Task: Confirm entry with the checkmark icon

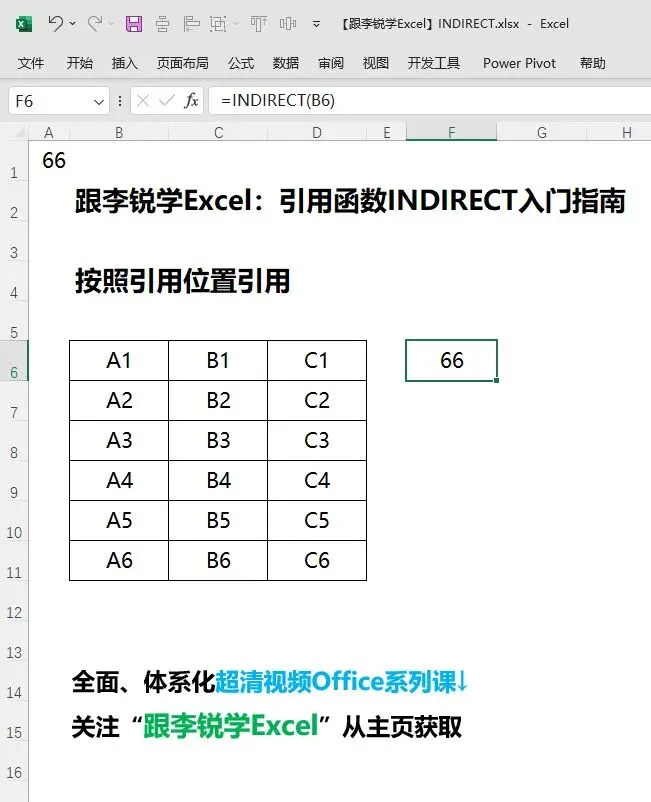Action: tap(167, 101)
